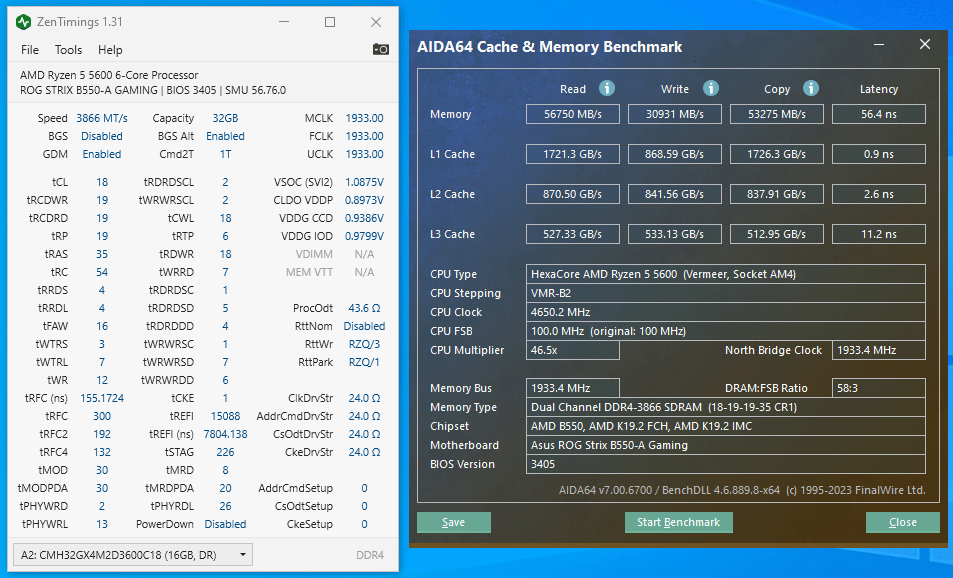This screenshot has height=578, width=953.
Task: Click Start Benchmark in AIDA64
Action: click(678, 522)
